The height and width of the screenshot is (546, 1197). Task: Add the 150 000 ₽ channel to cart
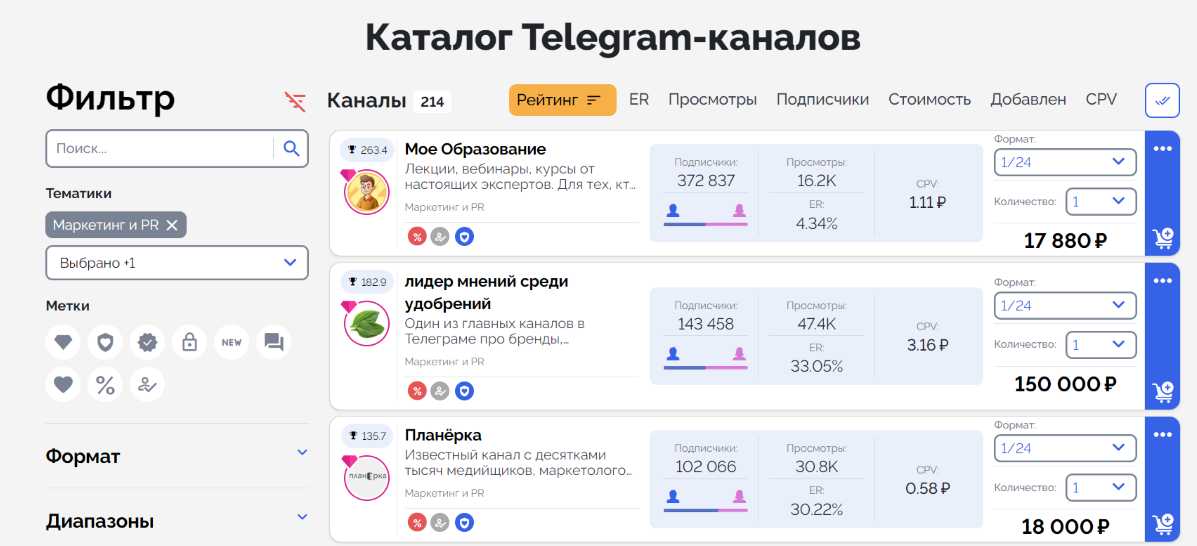1162,391
